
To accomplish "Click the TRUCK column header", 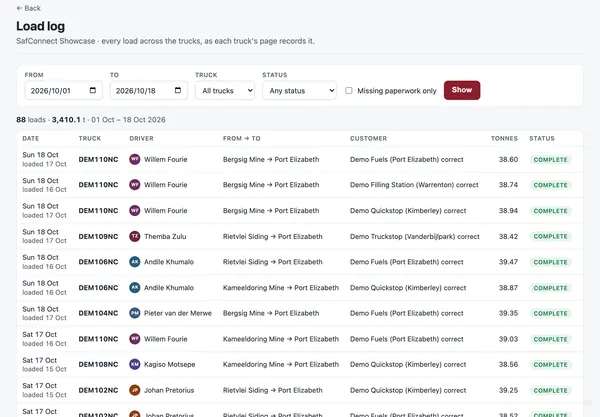I will (90, 138).
